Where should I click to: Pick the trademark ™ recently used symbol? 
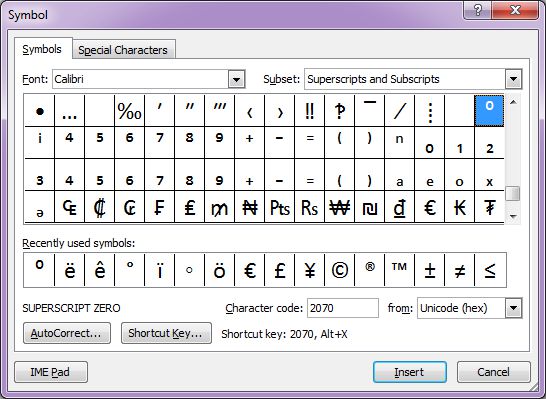point(399,270)
